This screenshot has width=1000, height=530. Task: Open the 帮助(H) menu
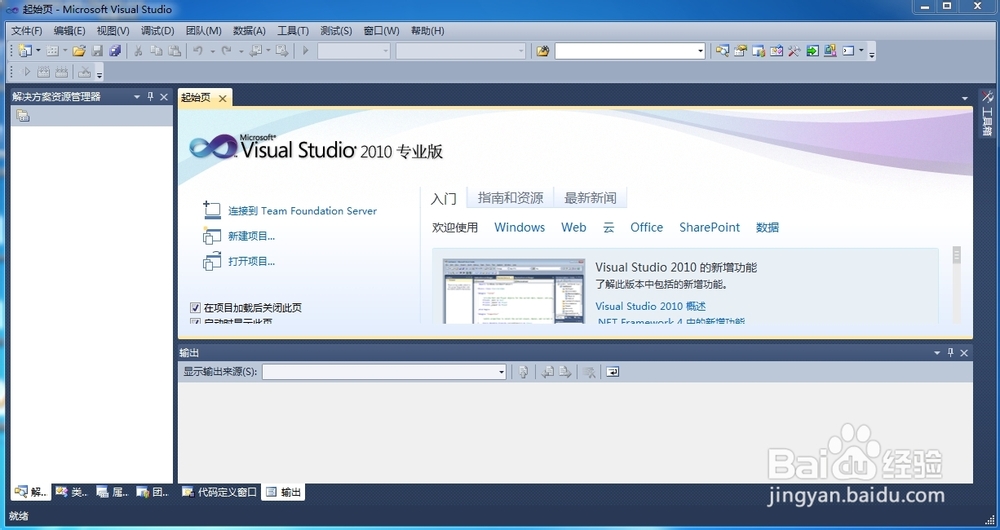click(427, 31)
